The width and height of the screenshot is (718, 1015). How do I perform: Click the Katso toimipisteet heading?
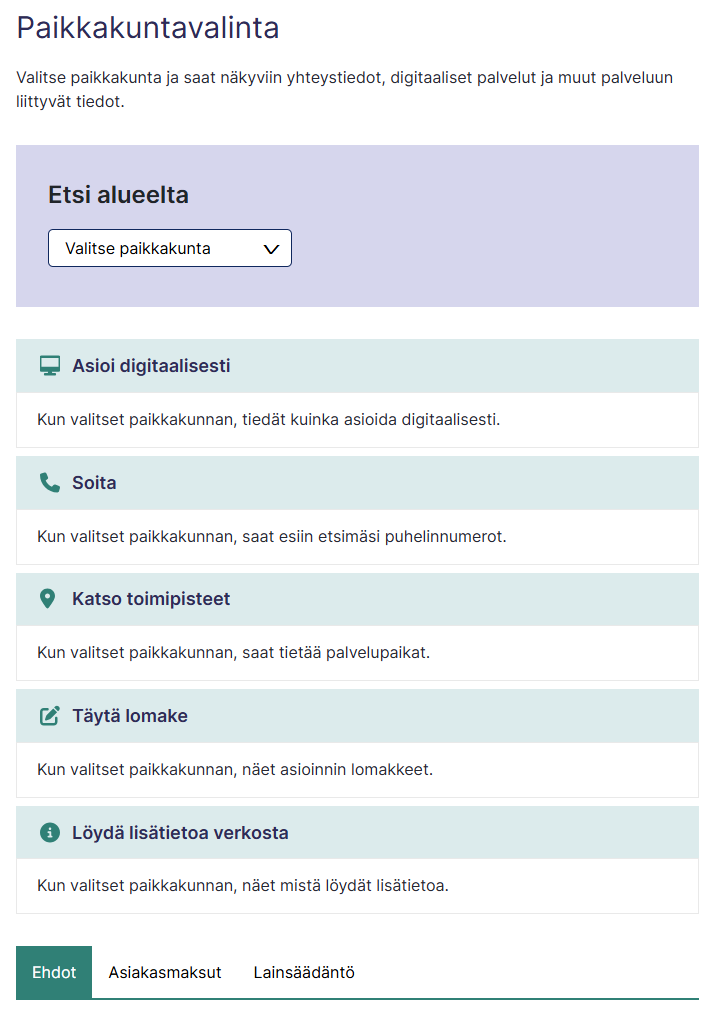pyautogui.click(x=151, y=599)
